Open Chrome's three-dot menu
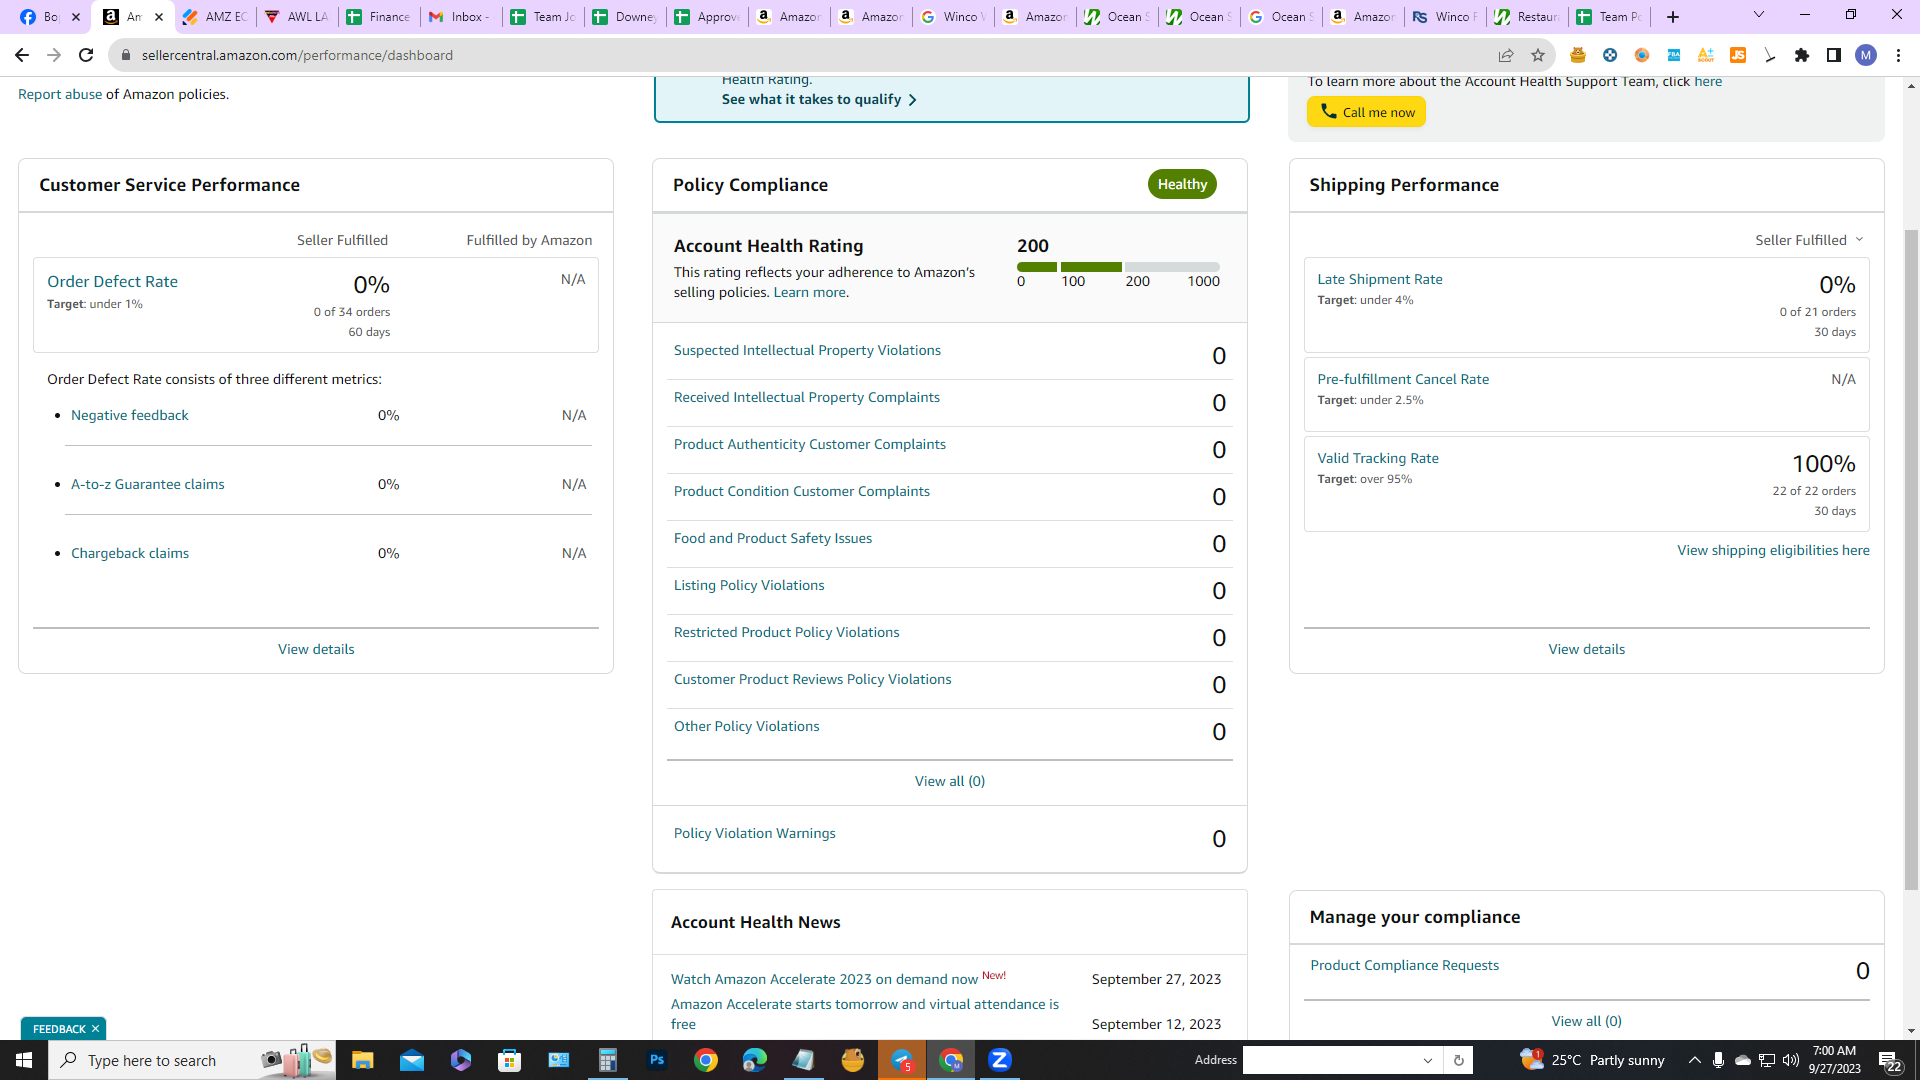 click(x=1898, y=55)
